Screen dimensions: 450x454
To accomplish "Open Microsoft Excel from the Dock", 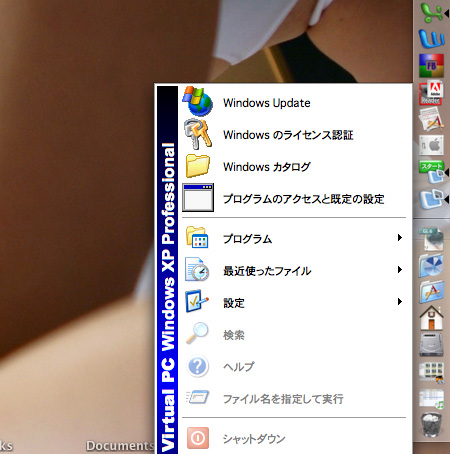I will pos(431,13).
